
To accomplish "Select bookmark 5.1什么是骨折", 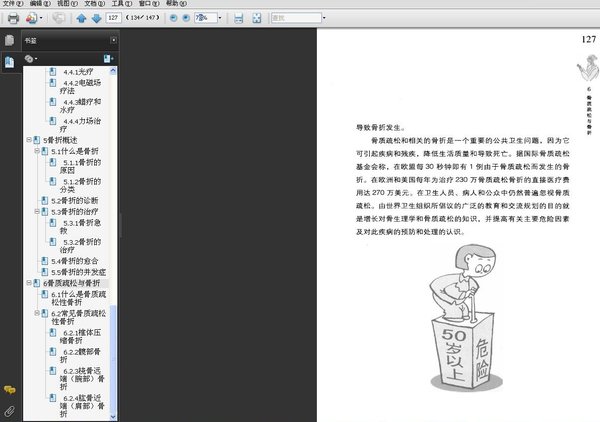I will (75, 151).
